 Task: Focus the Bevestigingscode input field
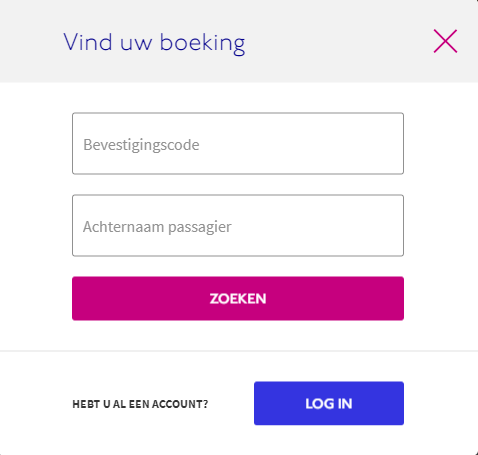pos(238,143)
